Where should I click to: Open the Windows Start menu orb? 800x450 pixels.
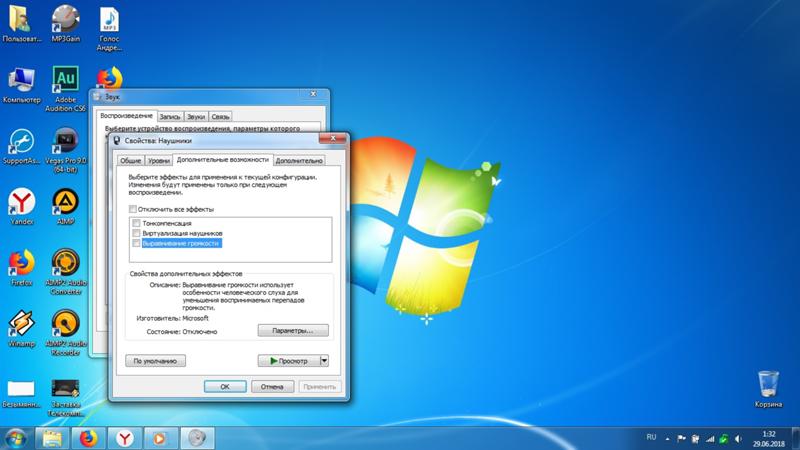[x=15, y=438]
